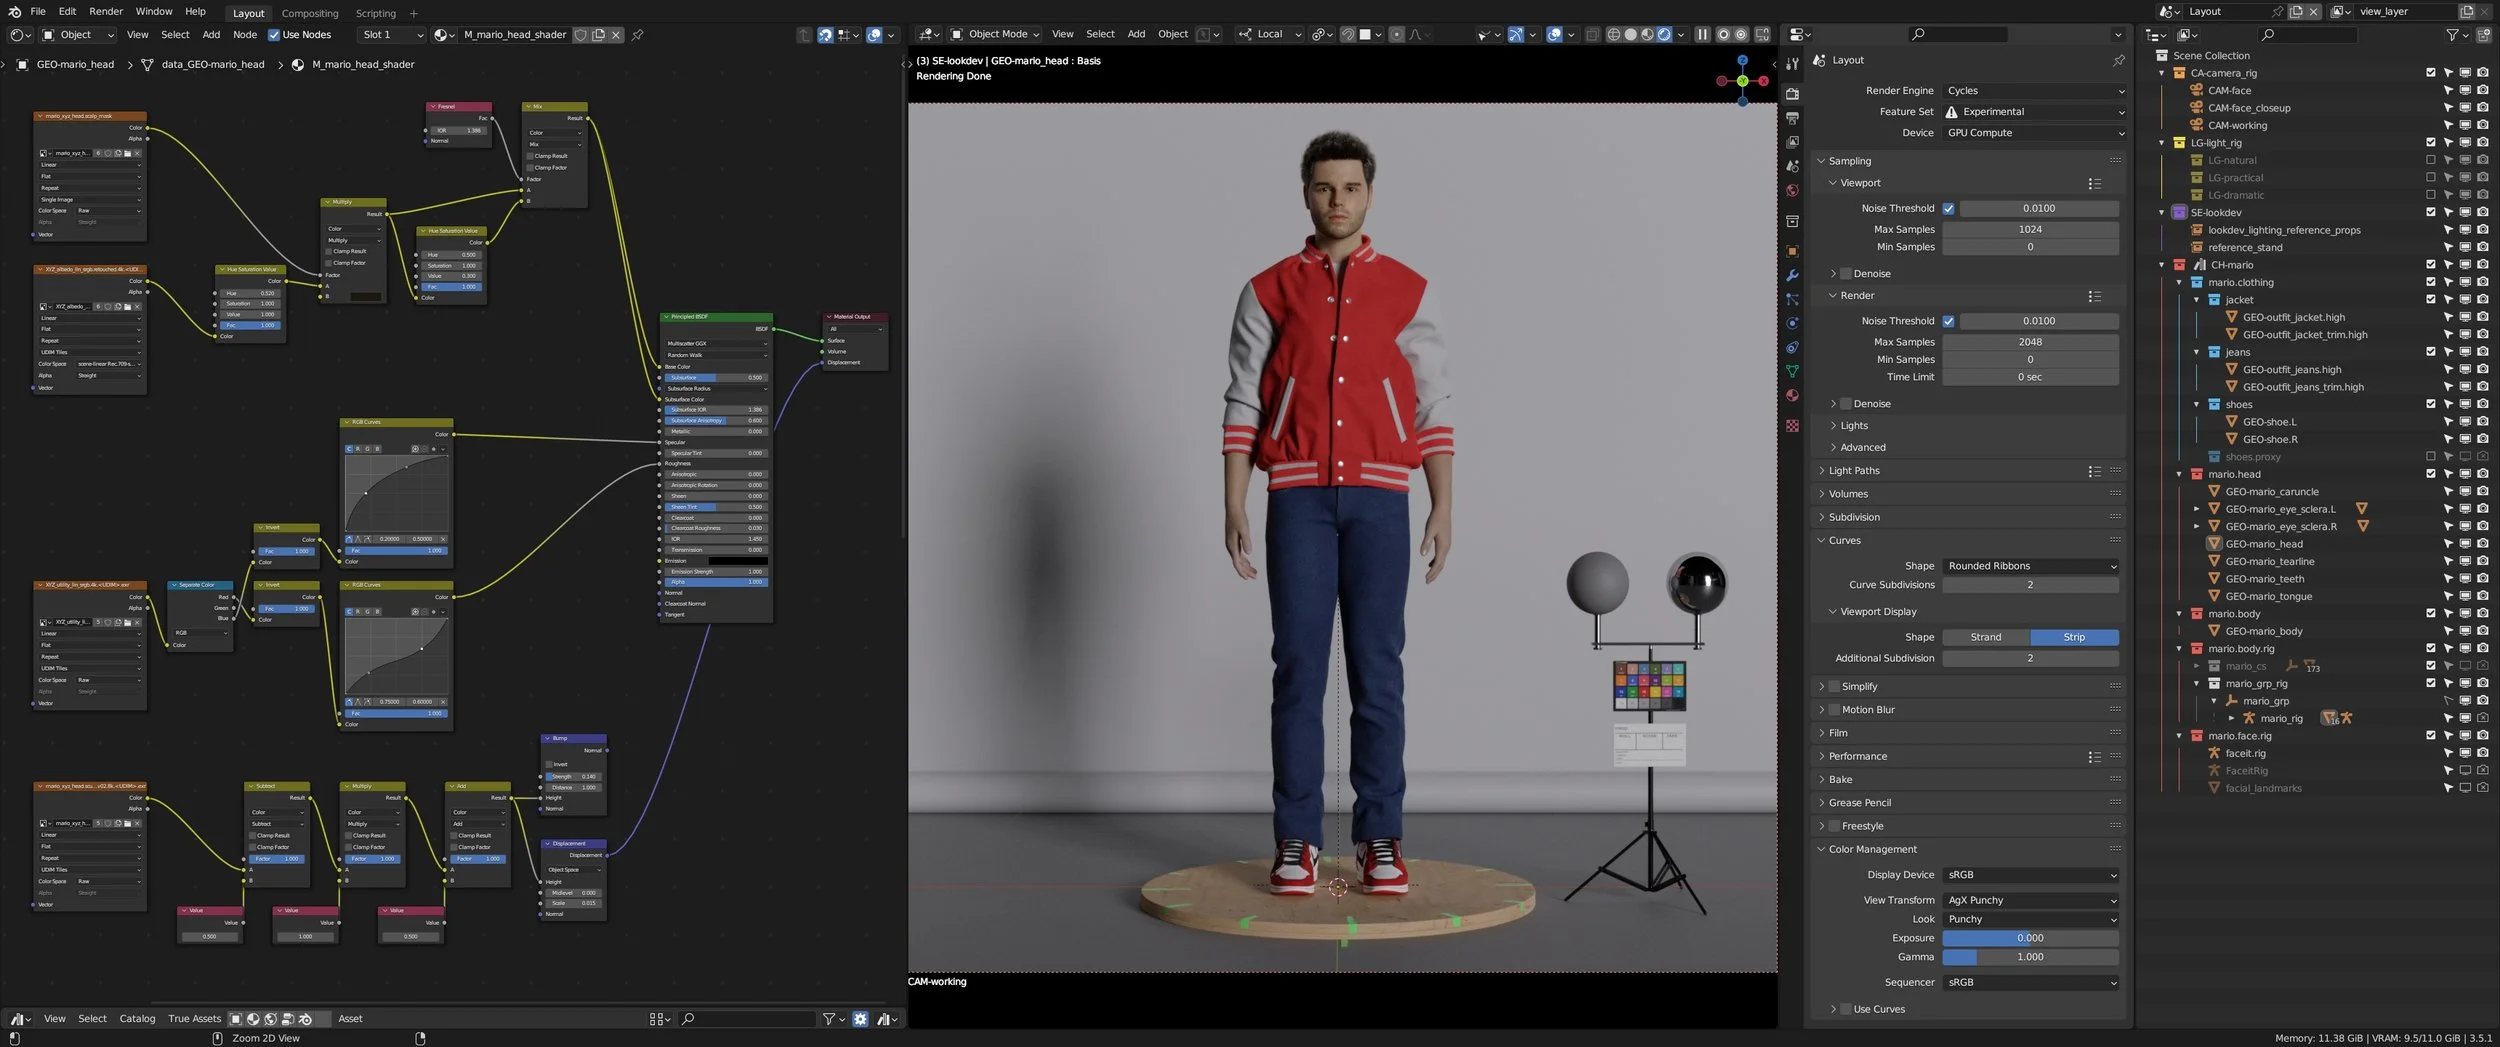Toggle Render Noise Threshold checkbox
The image size is (2500, 1047).
tap(1948, 321)
